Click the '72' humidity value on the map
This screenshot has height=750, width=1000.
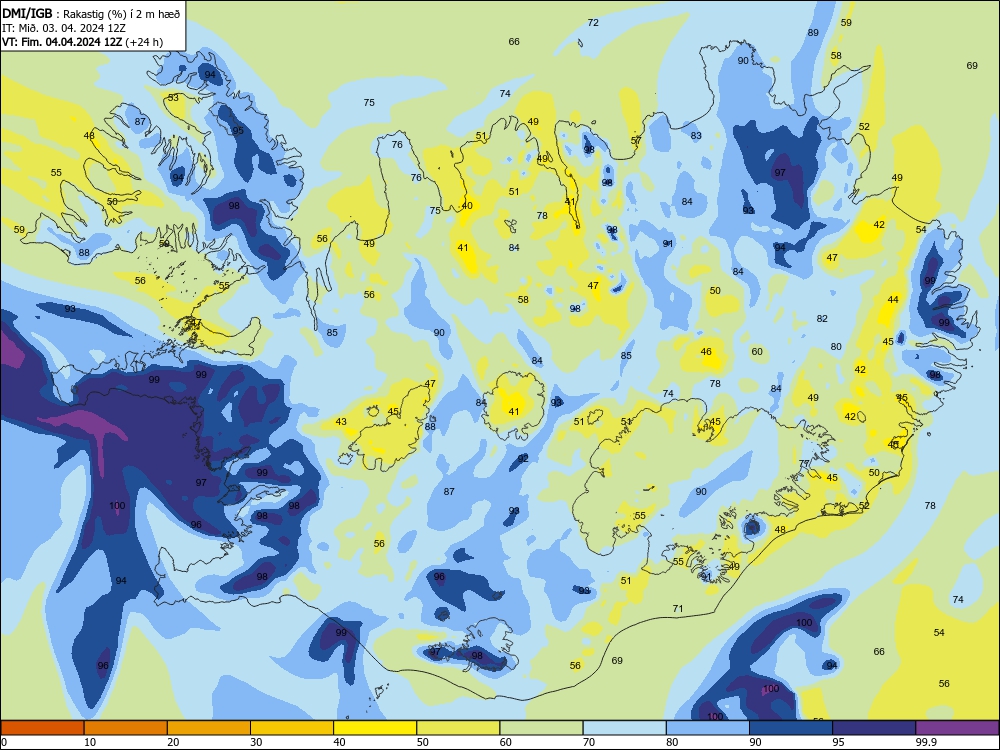point(593,23)
